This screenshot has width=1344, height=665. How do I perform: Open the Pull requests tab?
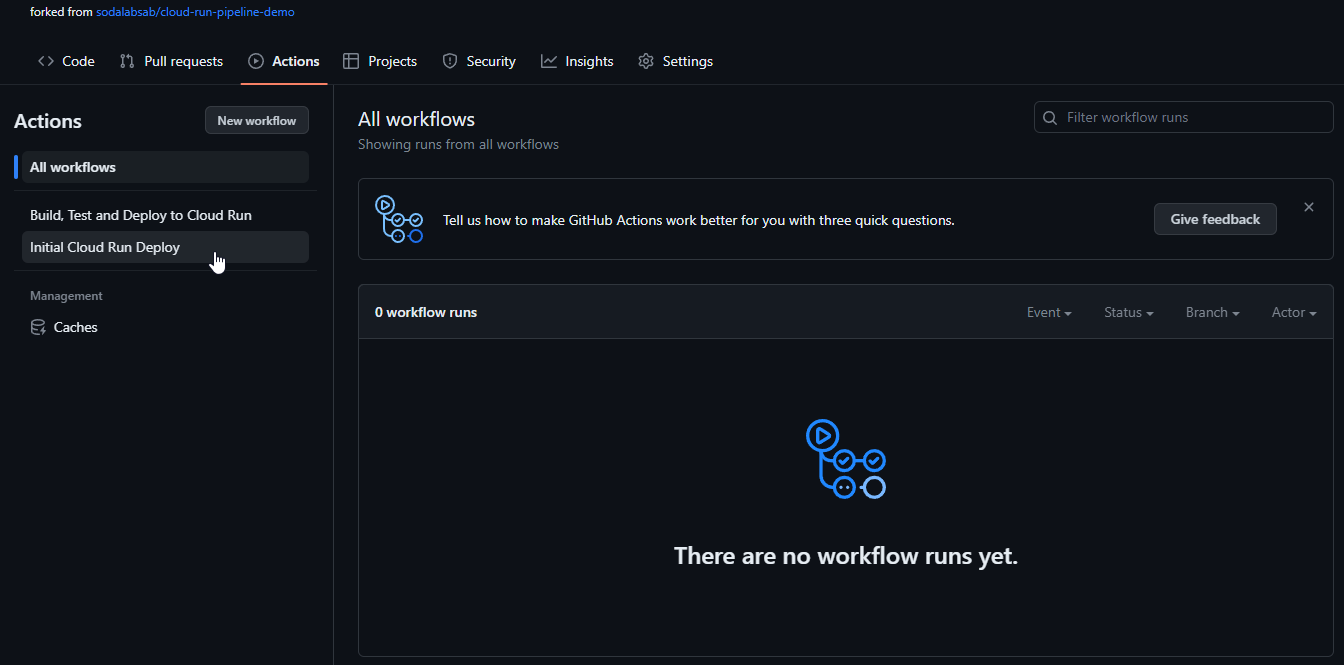pos(171,61)
